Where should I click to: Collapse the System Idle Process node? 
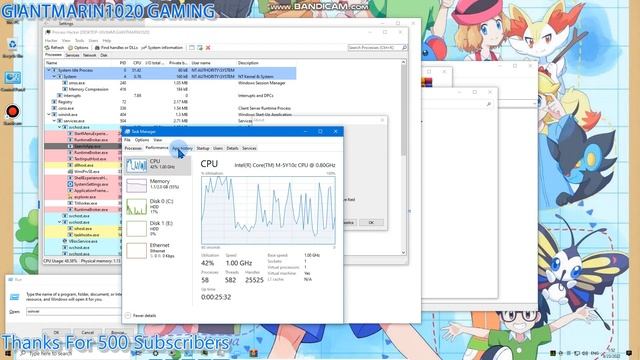click(49, 70)
